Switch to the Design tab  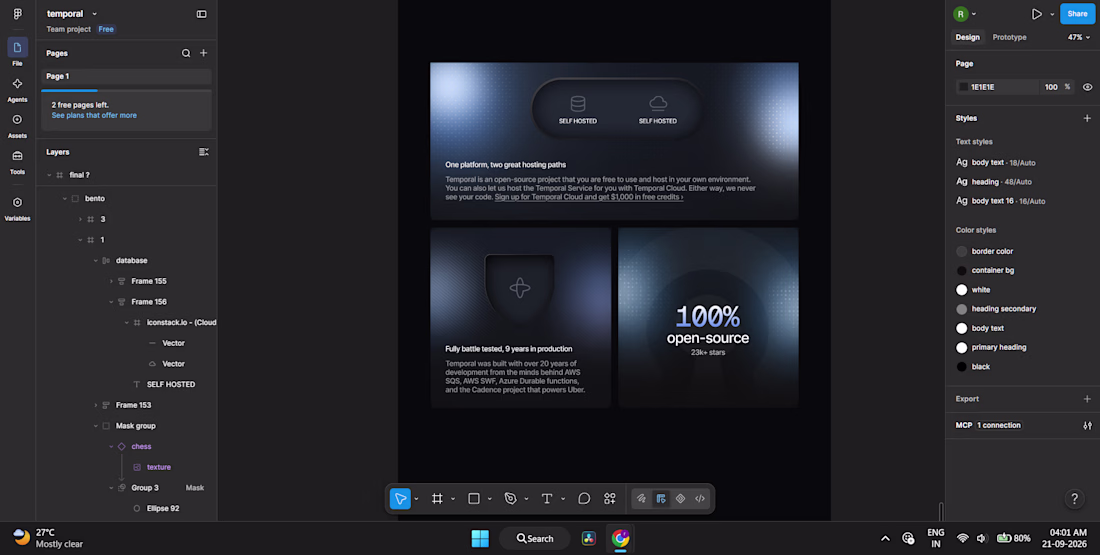pyautogui.click(x=967, y=37)
